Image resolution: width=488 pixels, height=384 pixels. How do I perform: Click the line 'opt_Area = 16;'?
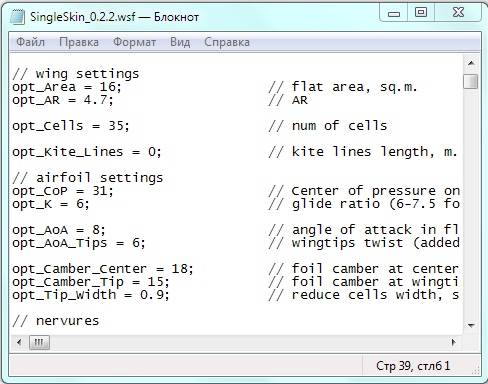(x=67, y=87)
